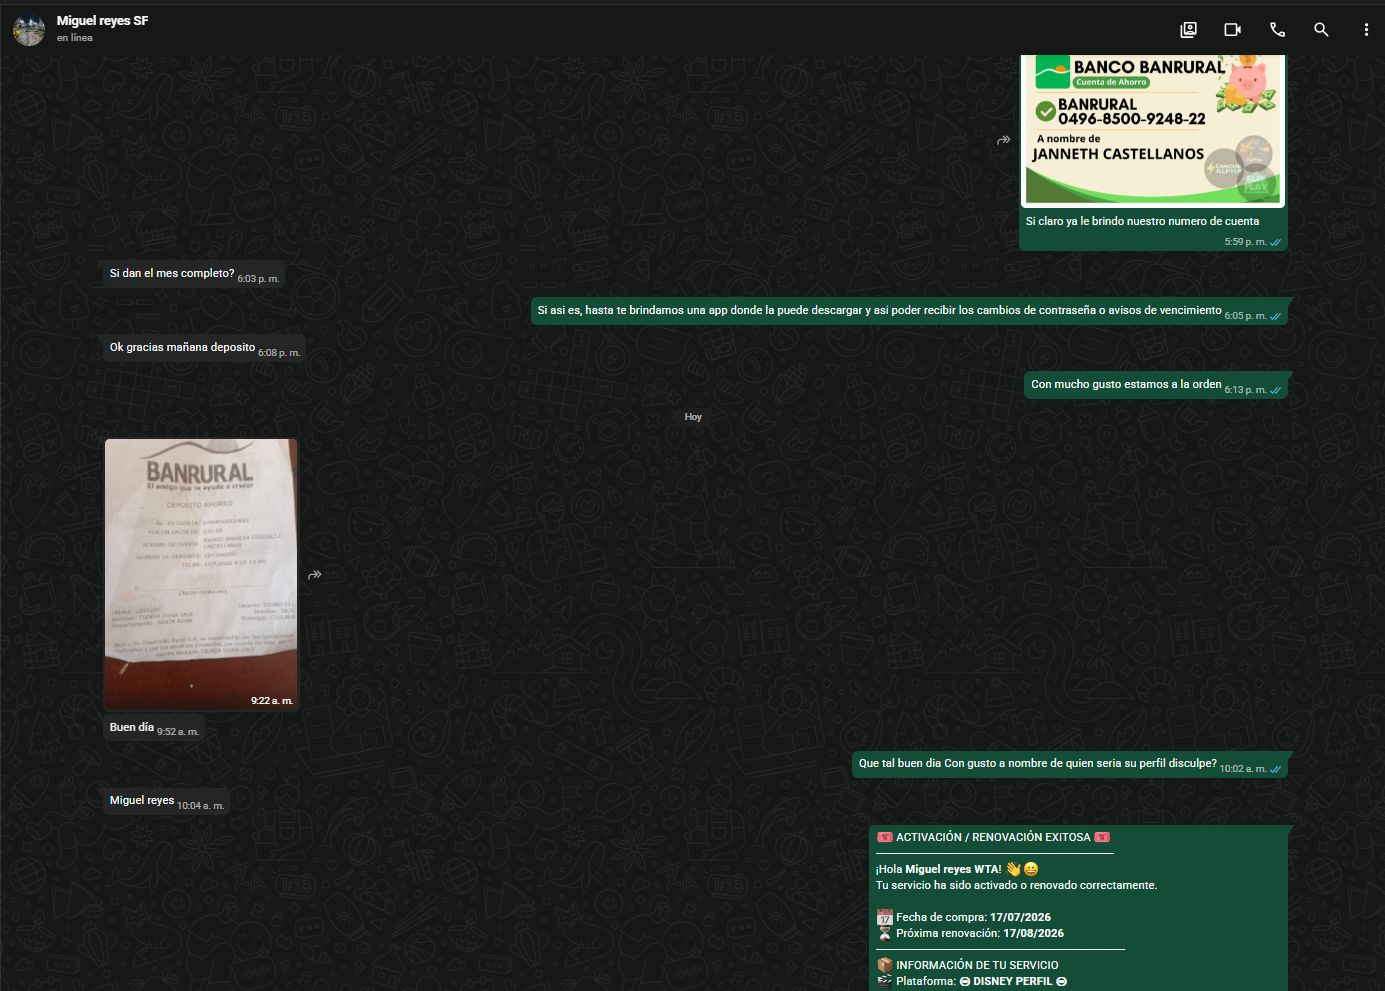Click the 'ACTIVACIÓN / RENOVACIÓN EXITOSA' heading
Screen dimensions: 1385x991
[x=993, y=837]
